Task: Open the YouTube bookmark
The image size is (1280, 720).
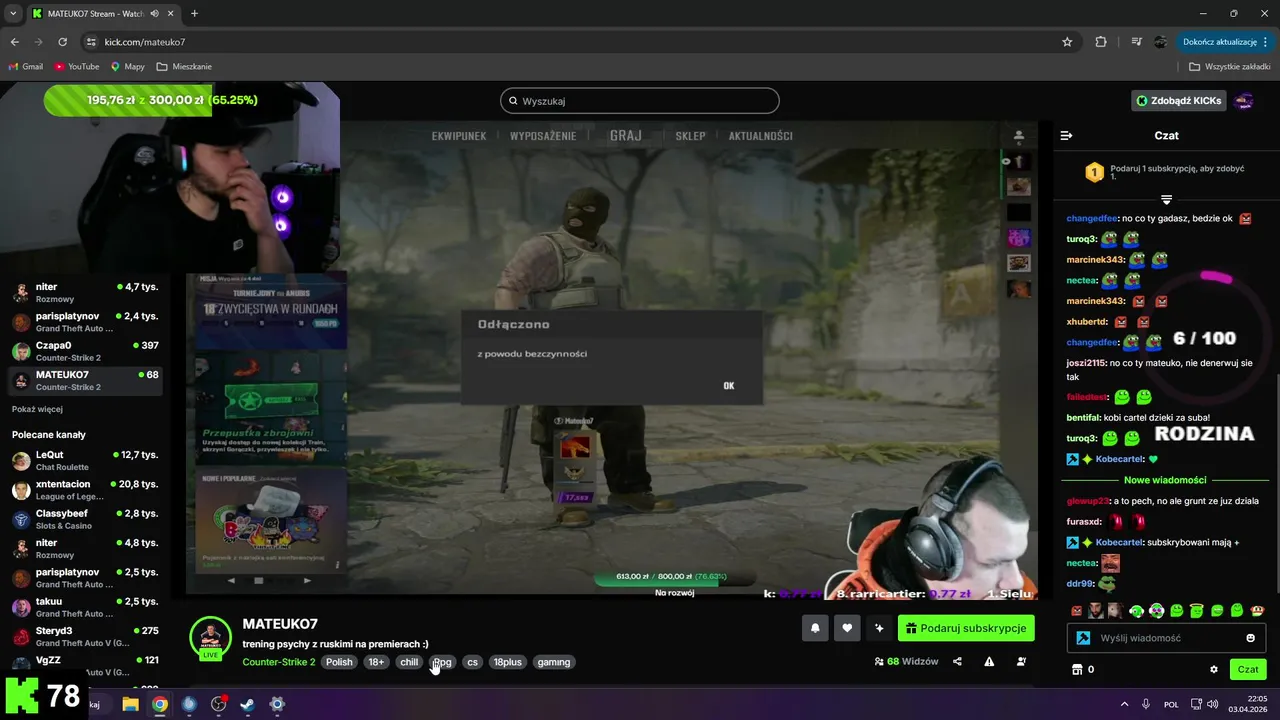Action: click(x=77, y=66)
